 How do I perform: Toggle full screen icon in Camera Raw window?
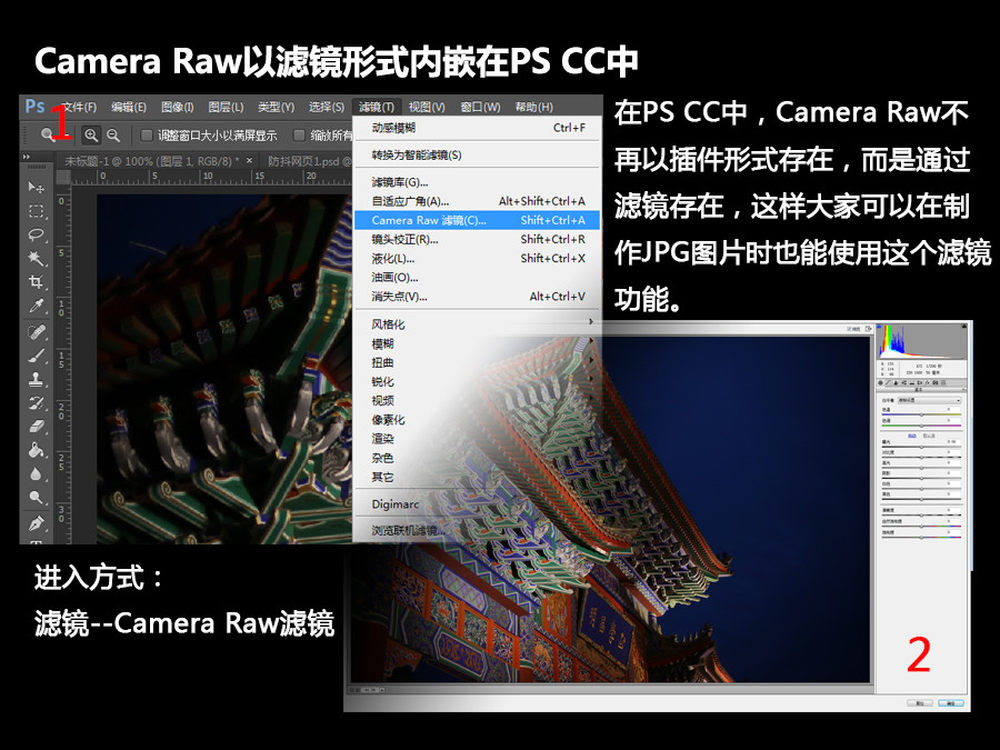tap(868, 328)
